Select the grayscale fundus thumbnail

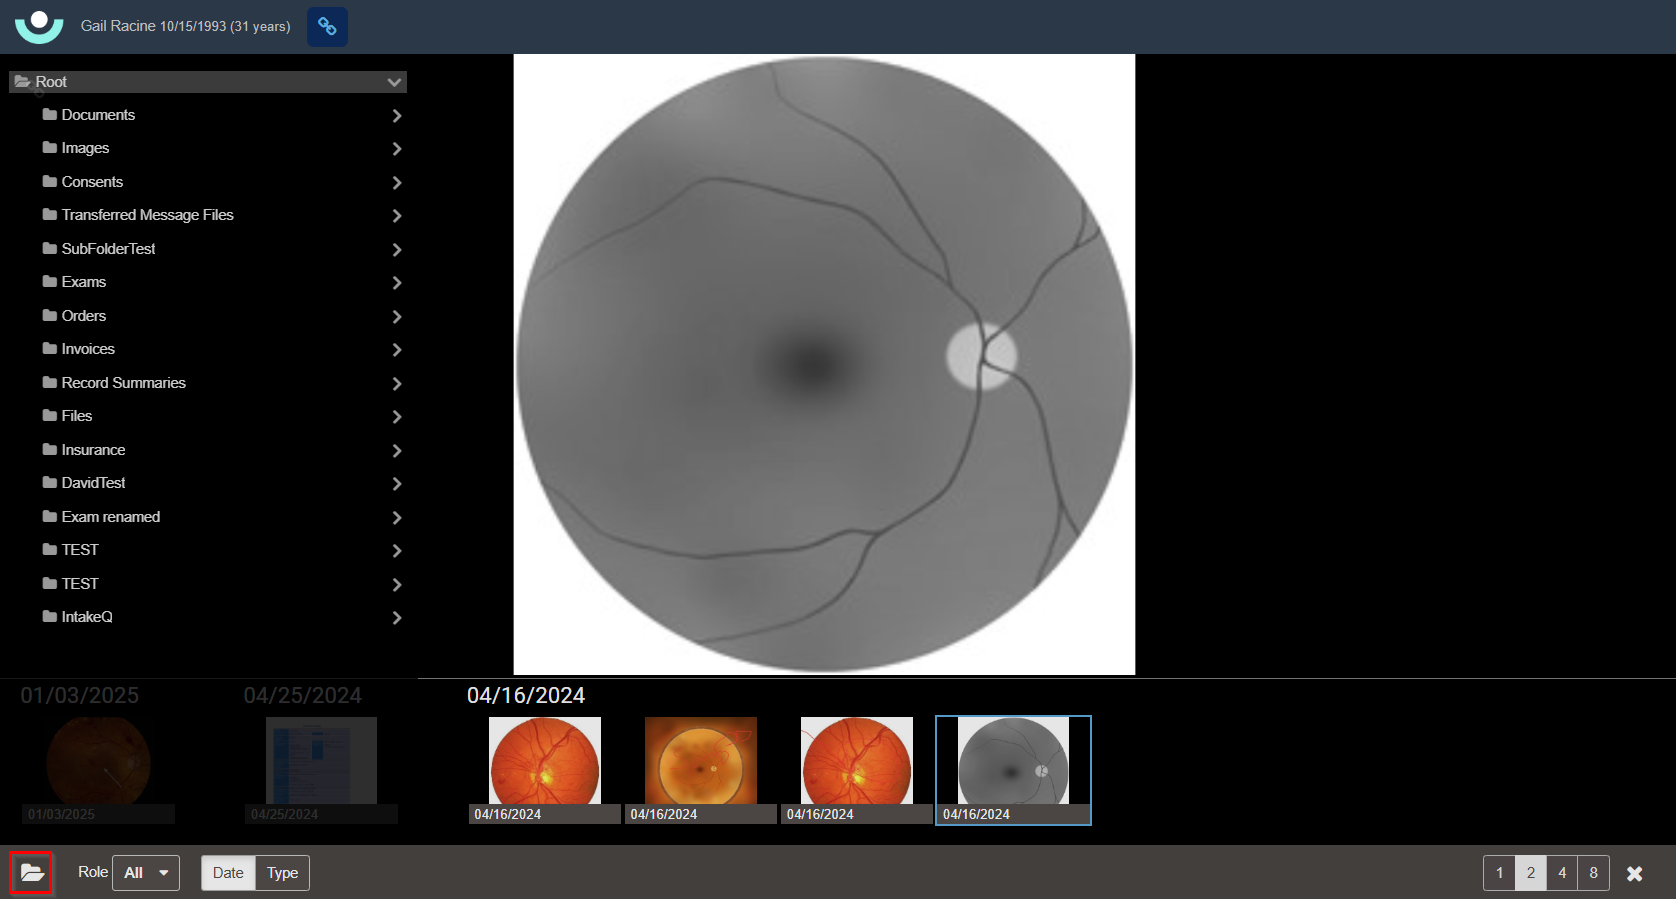click(1013, 763)
